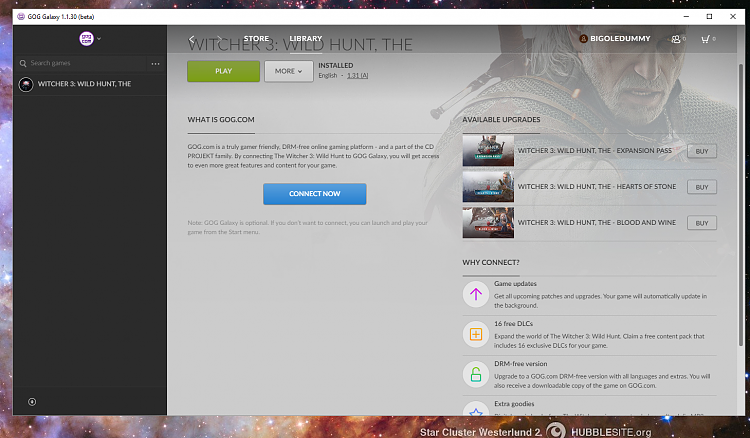Click the 'WHAT IS GOG.COM' heading
The image size is (750, 438).
[221, 120]
